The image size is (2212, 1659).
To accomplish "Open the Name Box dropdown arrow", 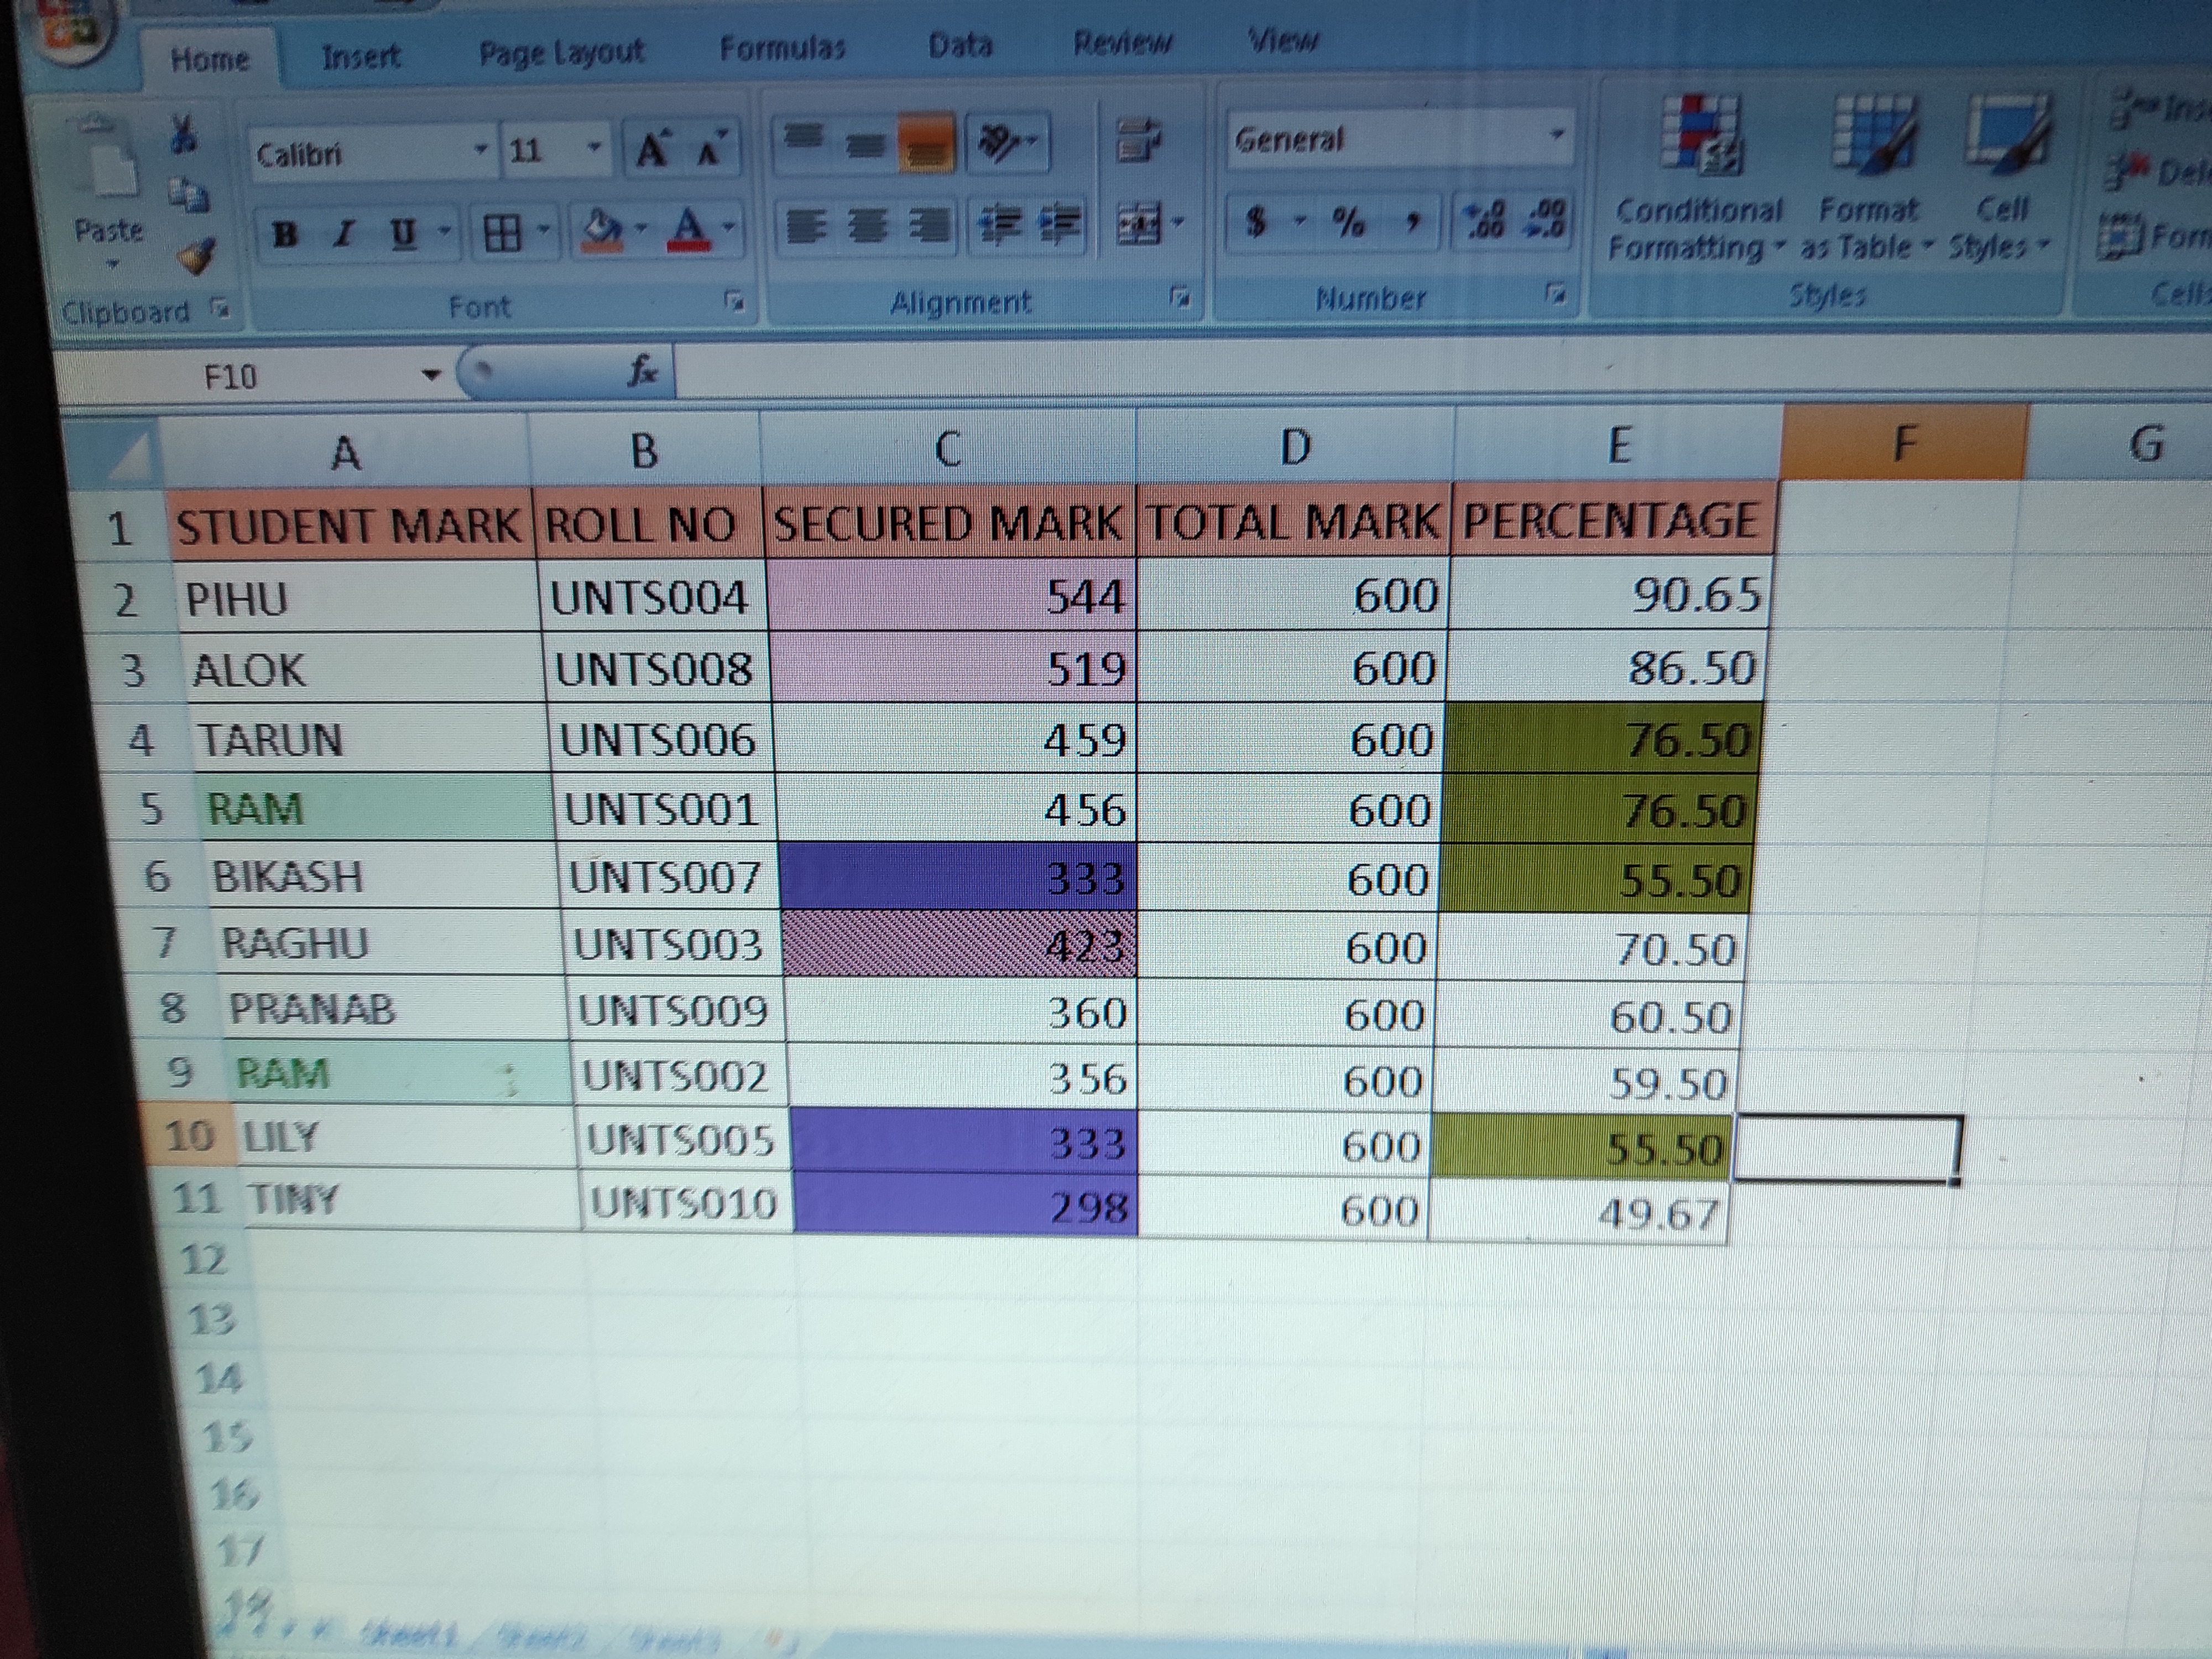I will 431,376.
